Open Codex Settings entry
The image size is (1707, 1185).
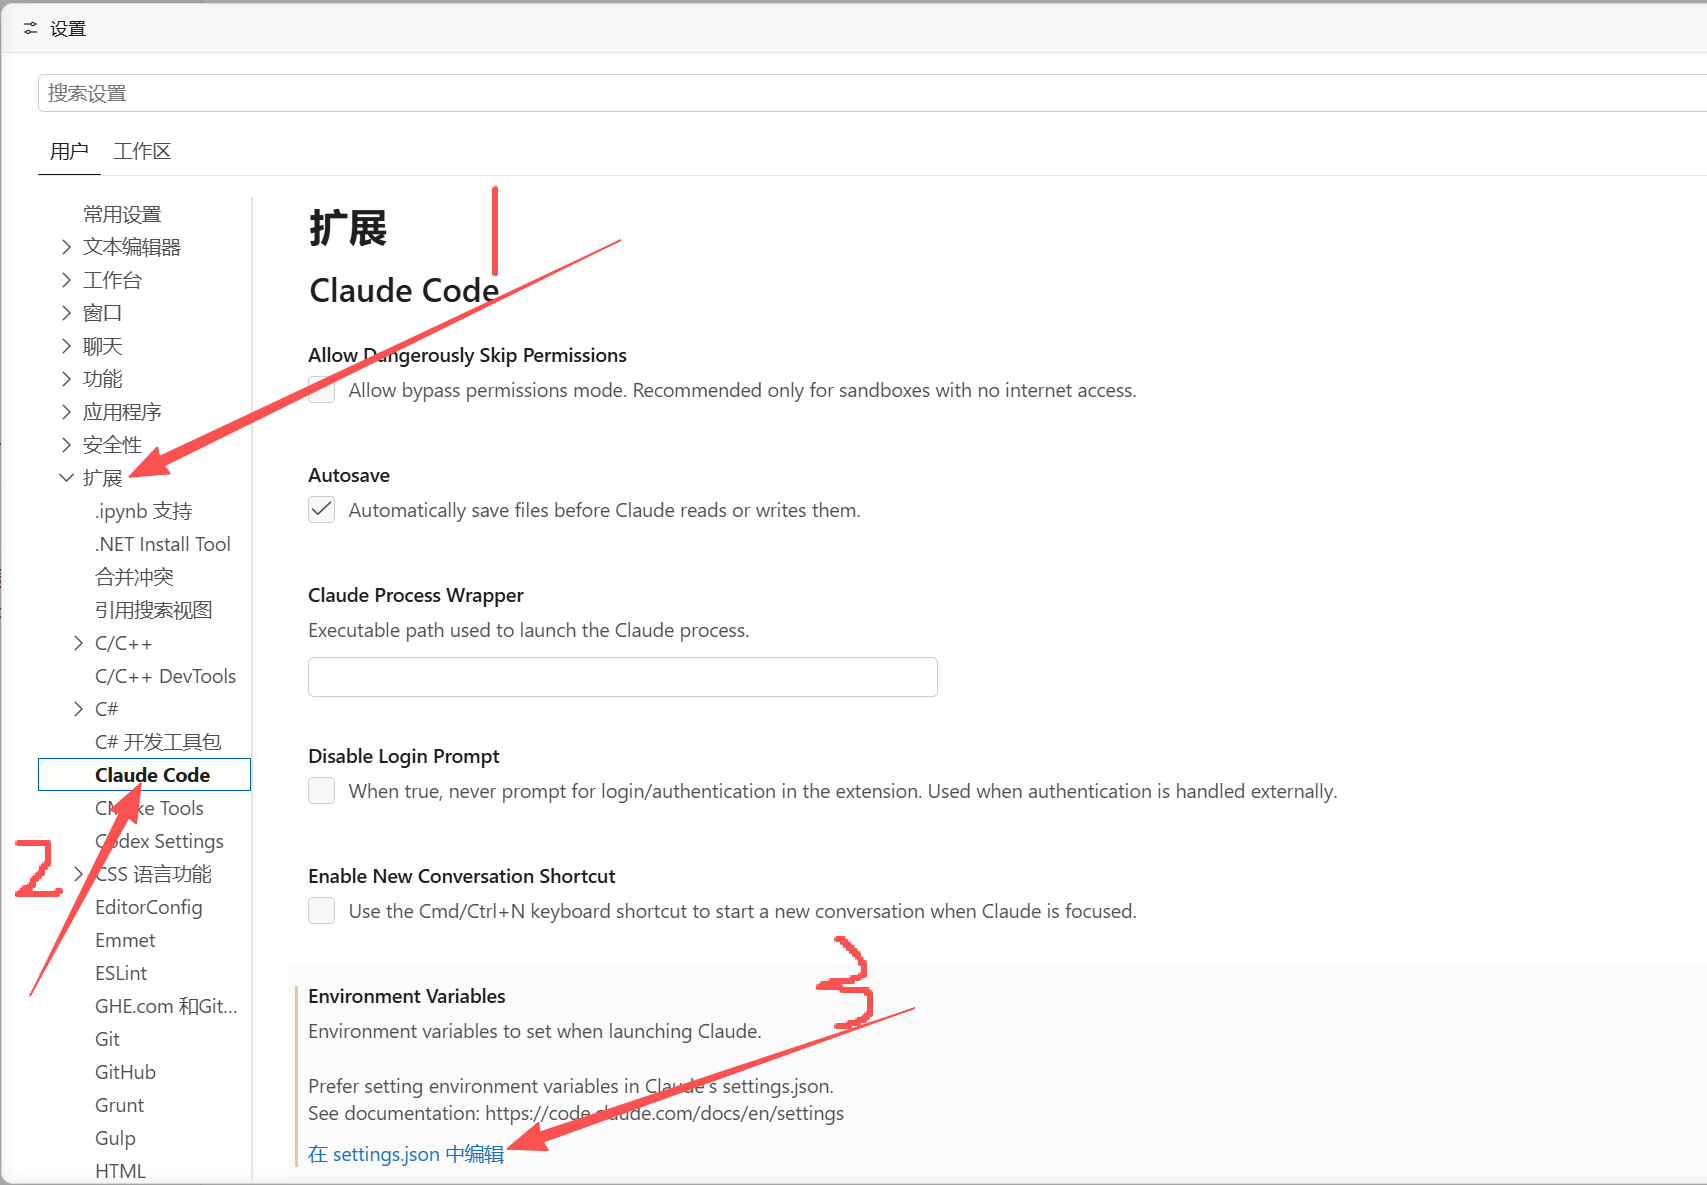(x=159, y=841)
